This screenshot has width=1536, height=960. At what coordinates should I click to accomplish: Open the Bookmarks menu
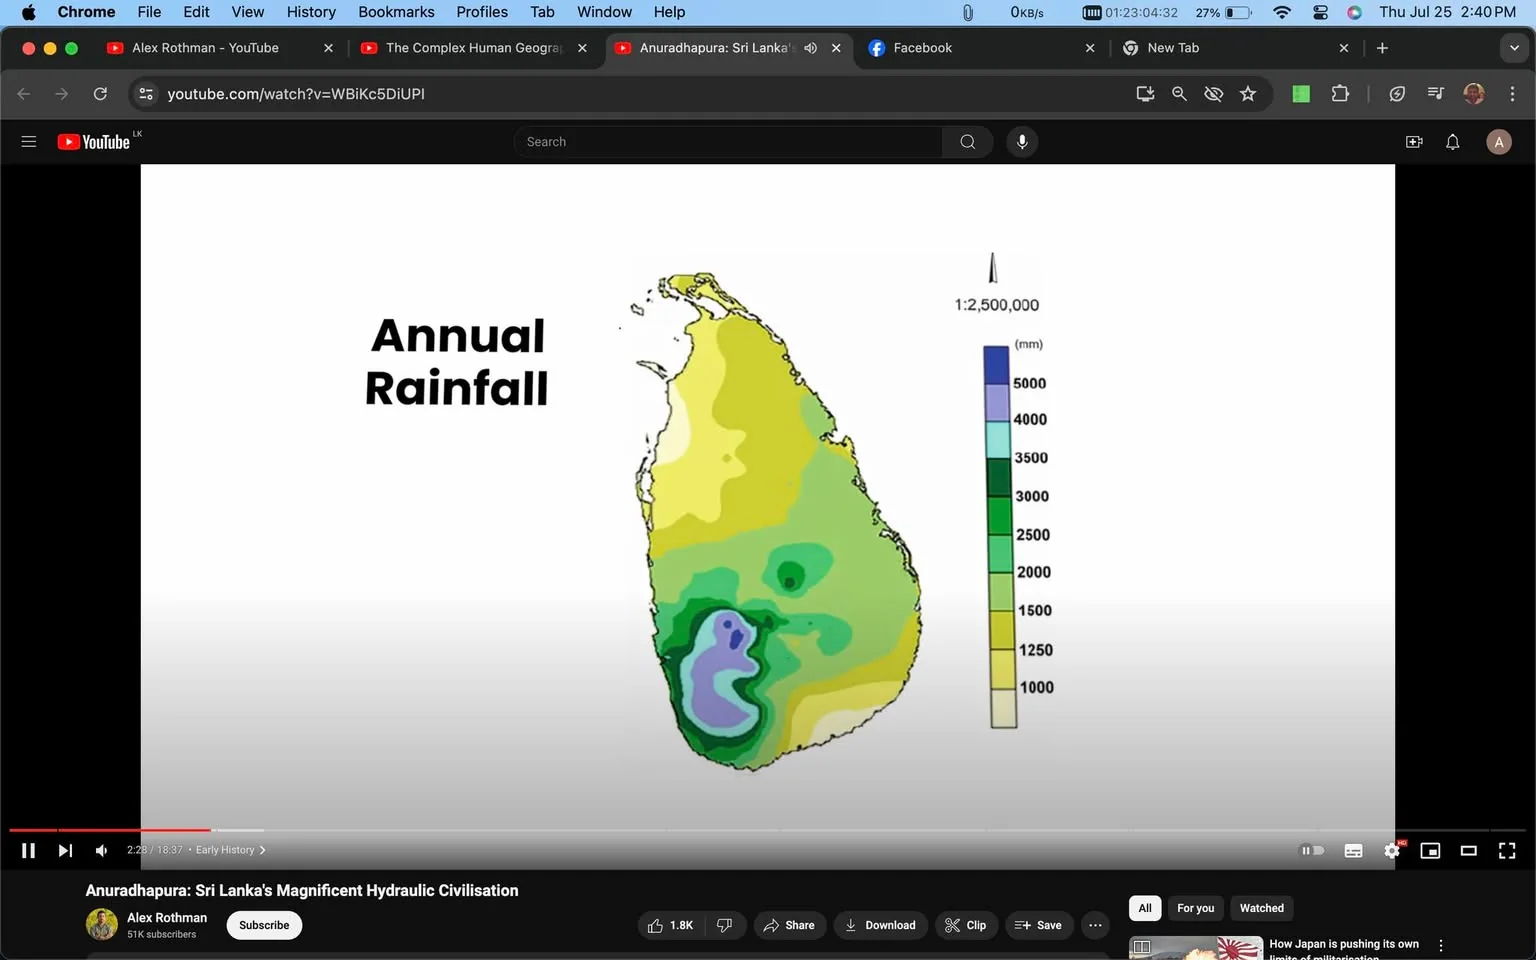coord(396,12)
